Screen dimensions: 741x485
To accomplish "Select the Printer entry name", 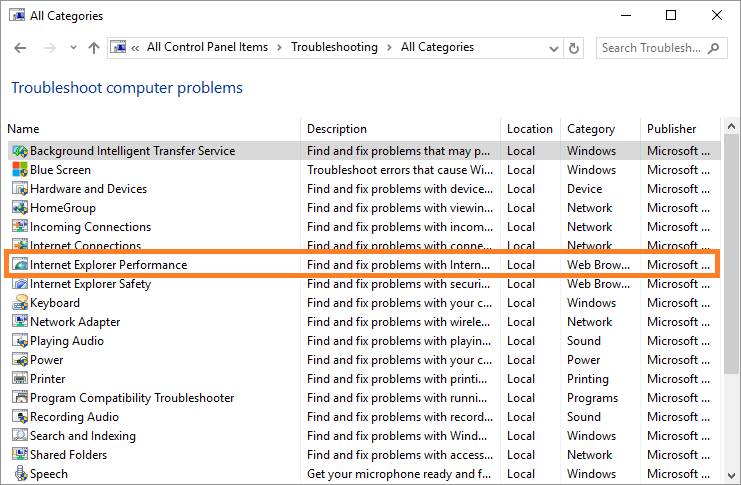I will pyautogui.click(x=48, y=379).
